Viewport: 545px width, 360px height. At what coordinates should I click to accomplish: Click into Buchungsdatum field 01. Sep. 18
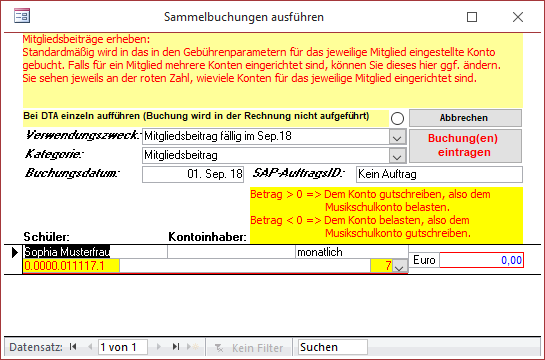(x=193, y=174)
